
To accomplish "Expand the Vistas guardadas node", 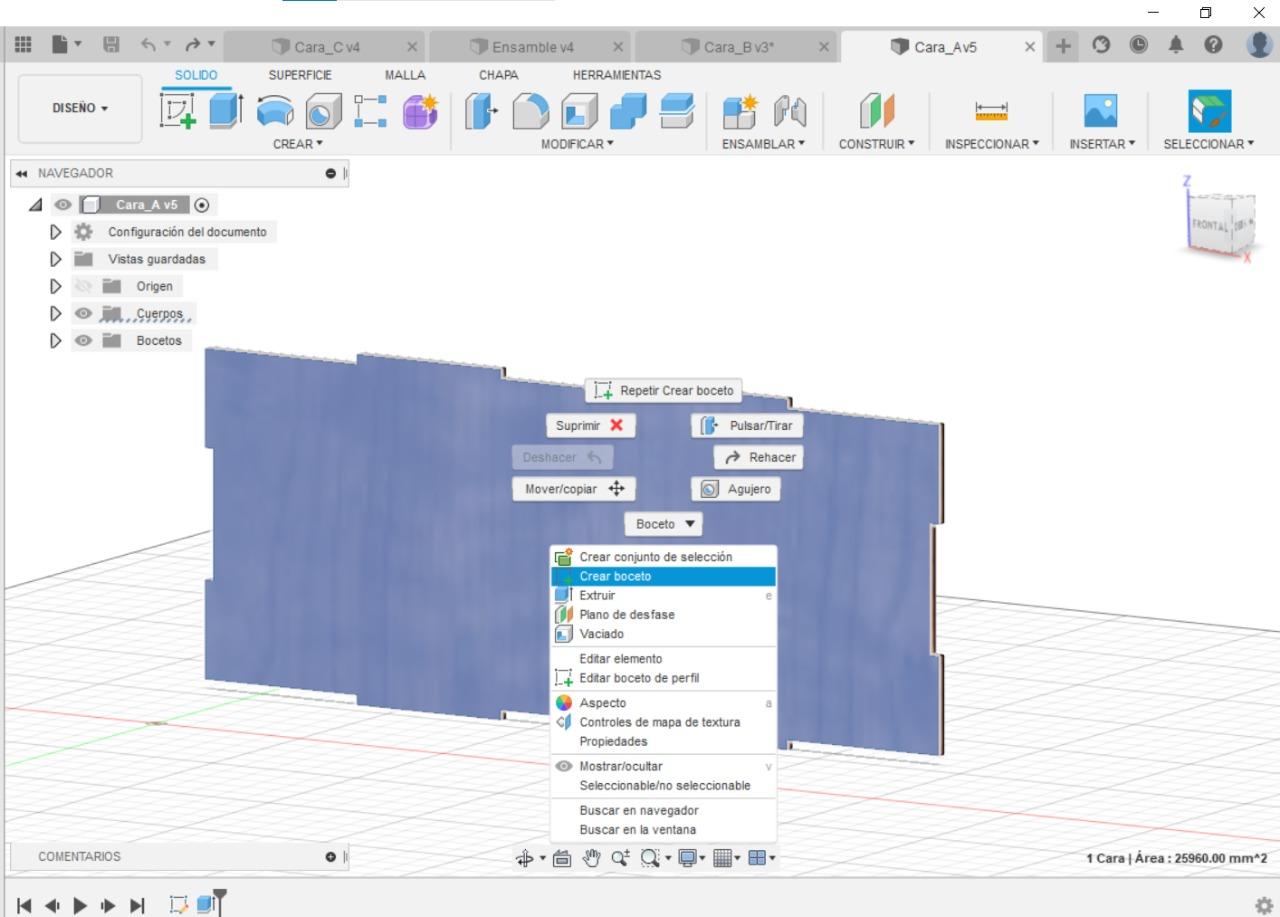I will click(56, 259).
